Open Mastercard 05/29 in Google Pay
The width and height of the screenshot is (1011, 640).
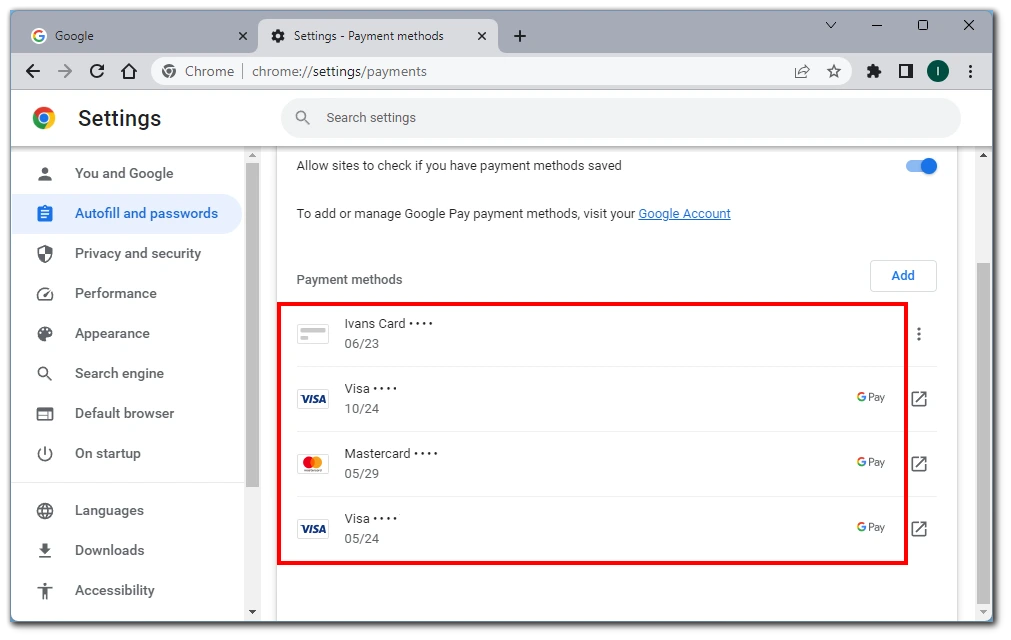point(919,463)
